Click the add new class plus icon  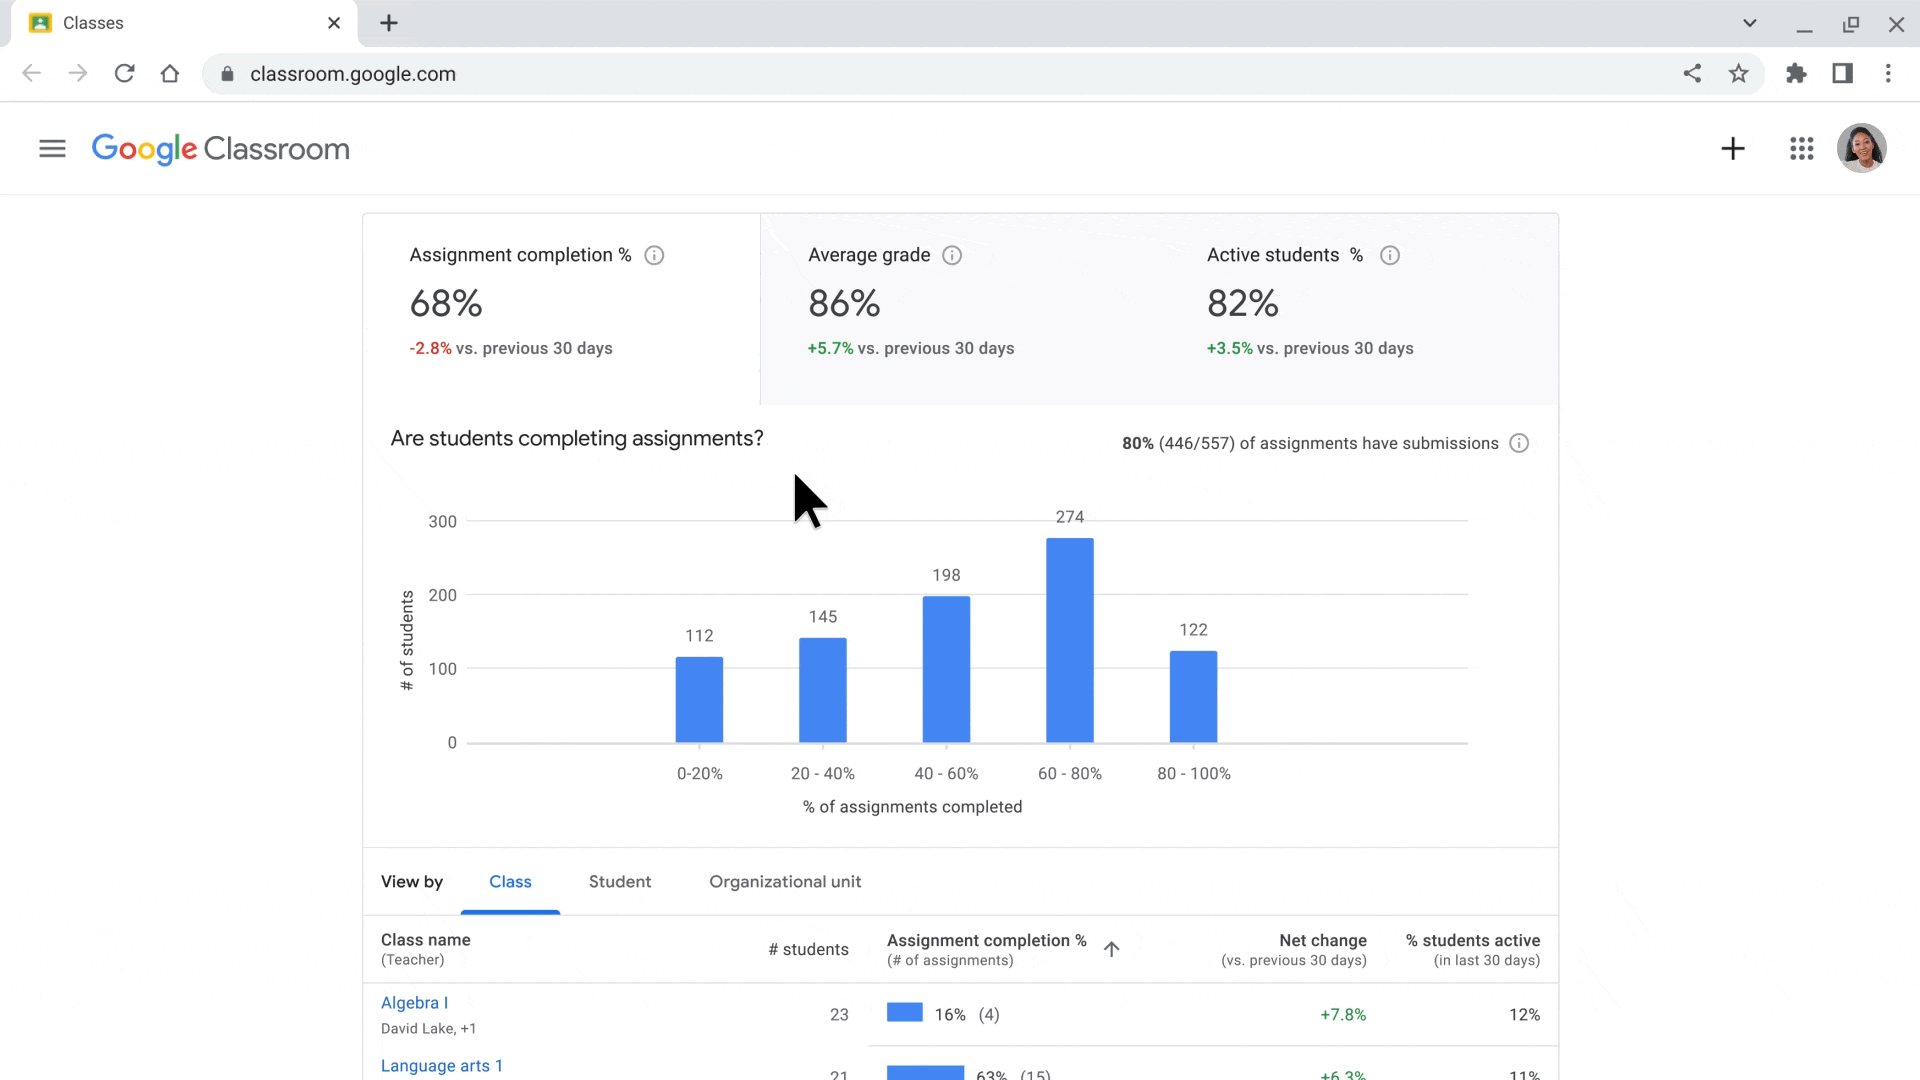pyautogui.click(x=1733, y=148)
